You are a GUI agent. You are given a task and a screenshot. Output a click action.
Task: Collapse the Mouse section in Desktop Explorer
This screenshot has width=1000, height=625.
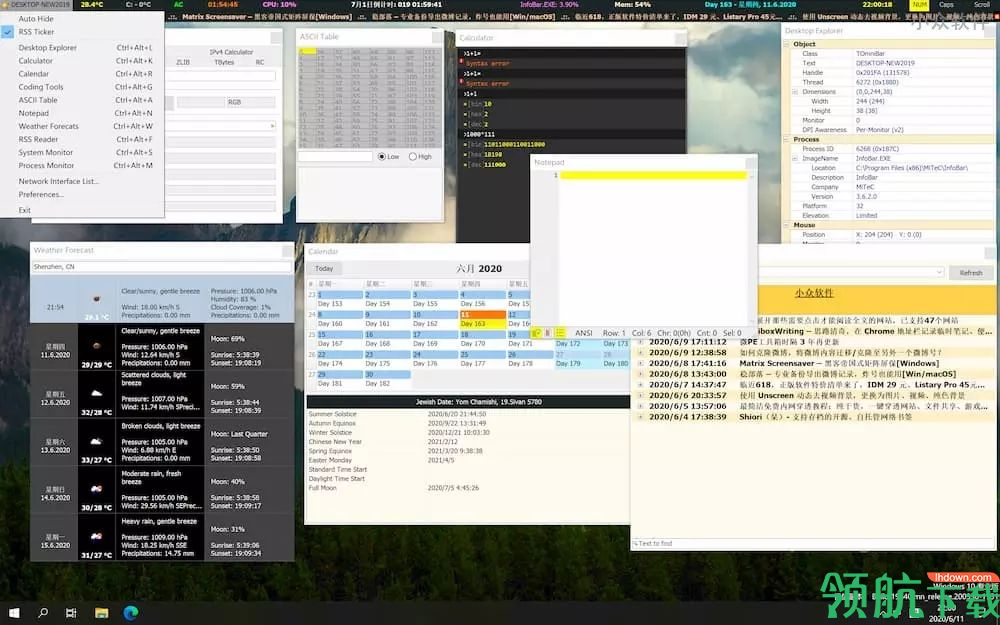786,225
